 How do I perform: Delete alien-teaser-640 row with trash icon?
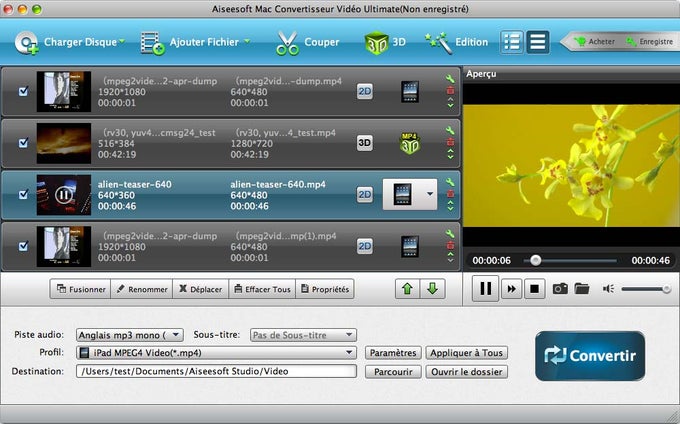(450, 193)
